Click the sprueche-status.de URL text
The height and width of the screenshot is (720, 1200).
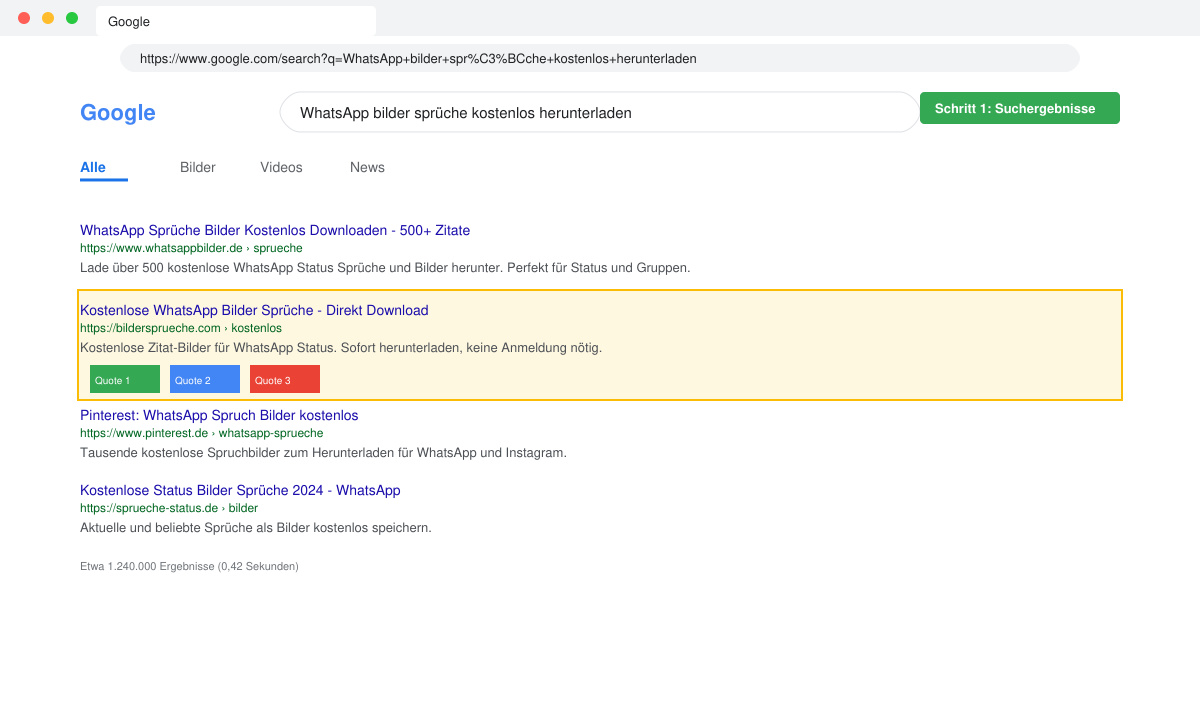click(169, 508)
